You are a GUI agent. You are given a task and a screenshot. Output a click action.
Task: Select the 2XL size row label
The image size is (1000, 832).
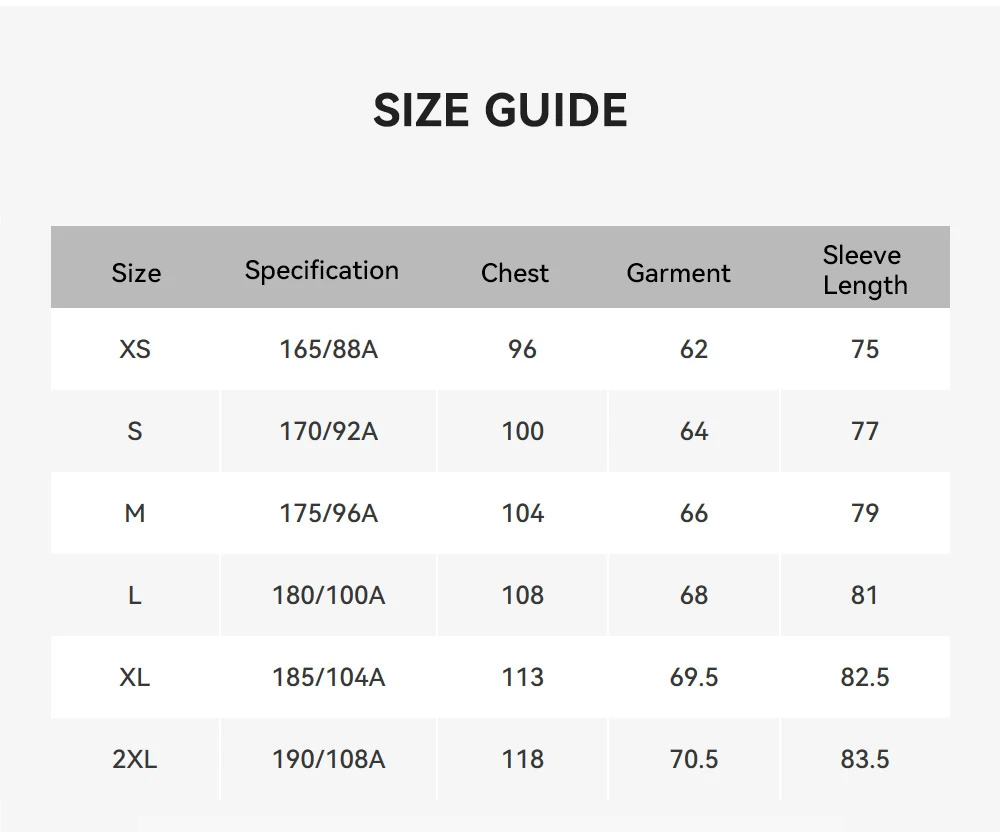pos(135,759)
